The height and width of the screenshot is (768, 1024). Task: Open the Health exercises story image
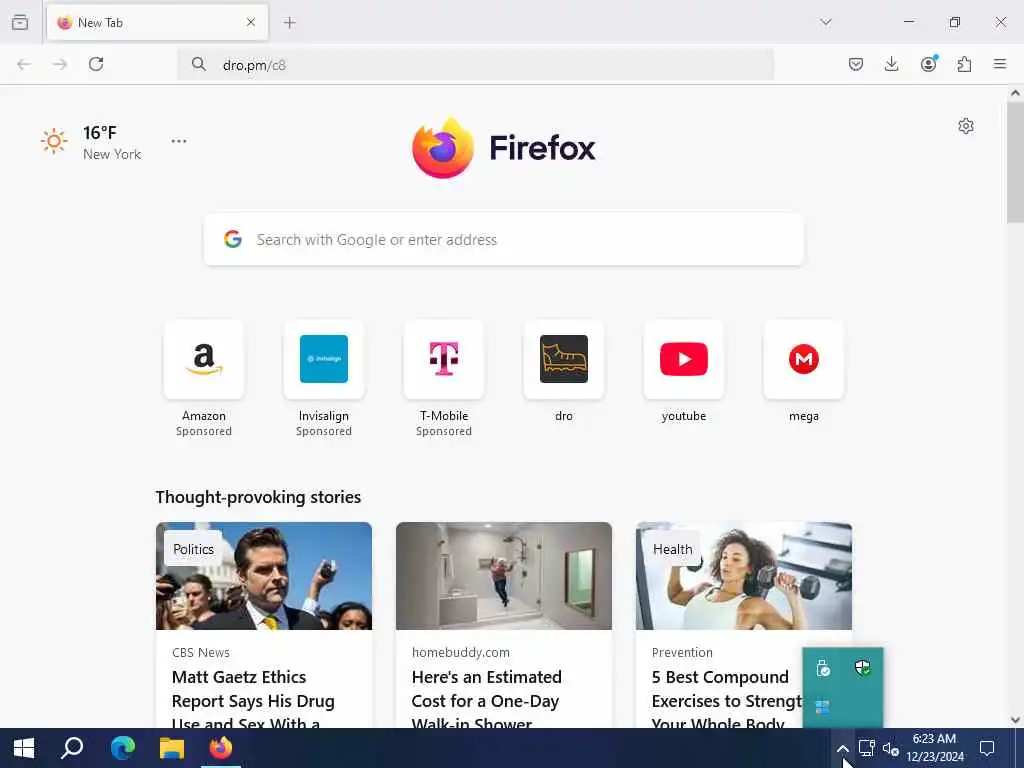(744, 576)
